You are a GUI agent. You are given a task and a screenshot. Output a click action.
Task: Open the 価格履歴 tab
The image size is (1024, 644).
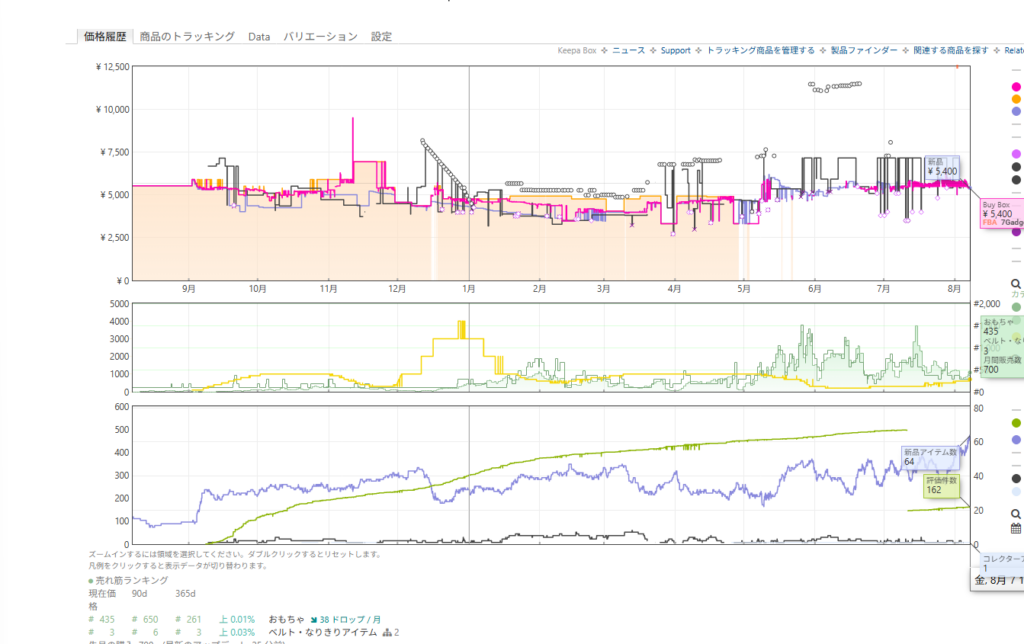point(104,37)
